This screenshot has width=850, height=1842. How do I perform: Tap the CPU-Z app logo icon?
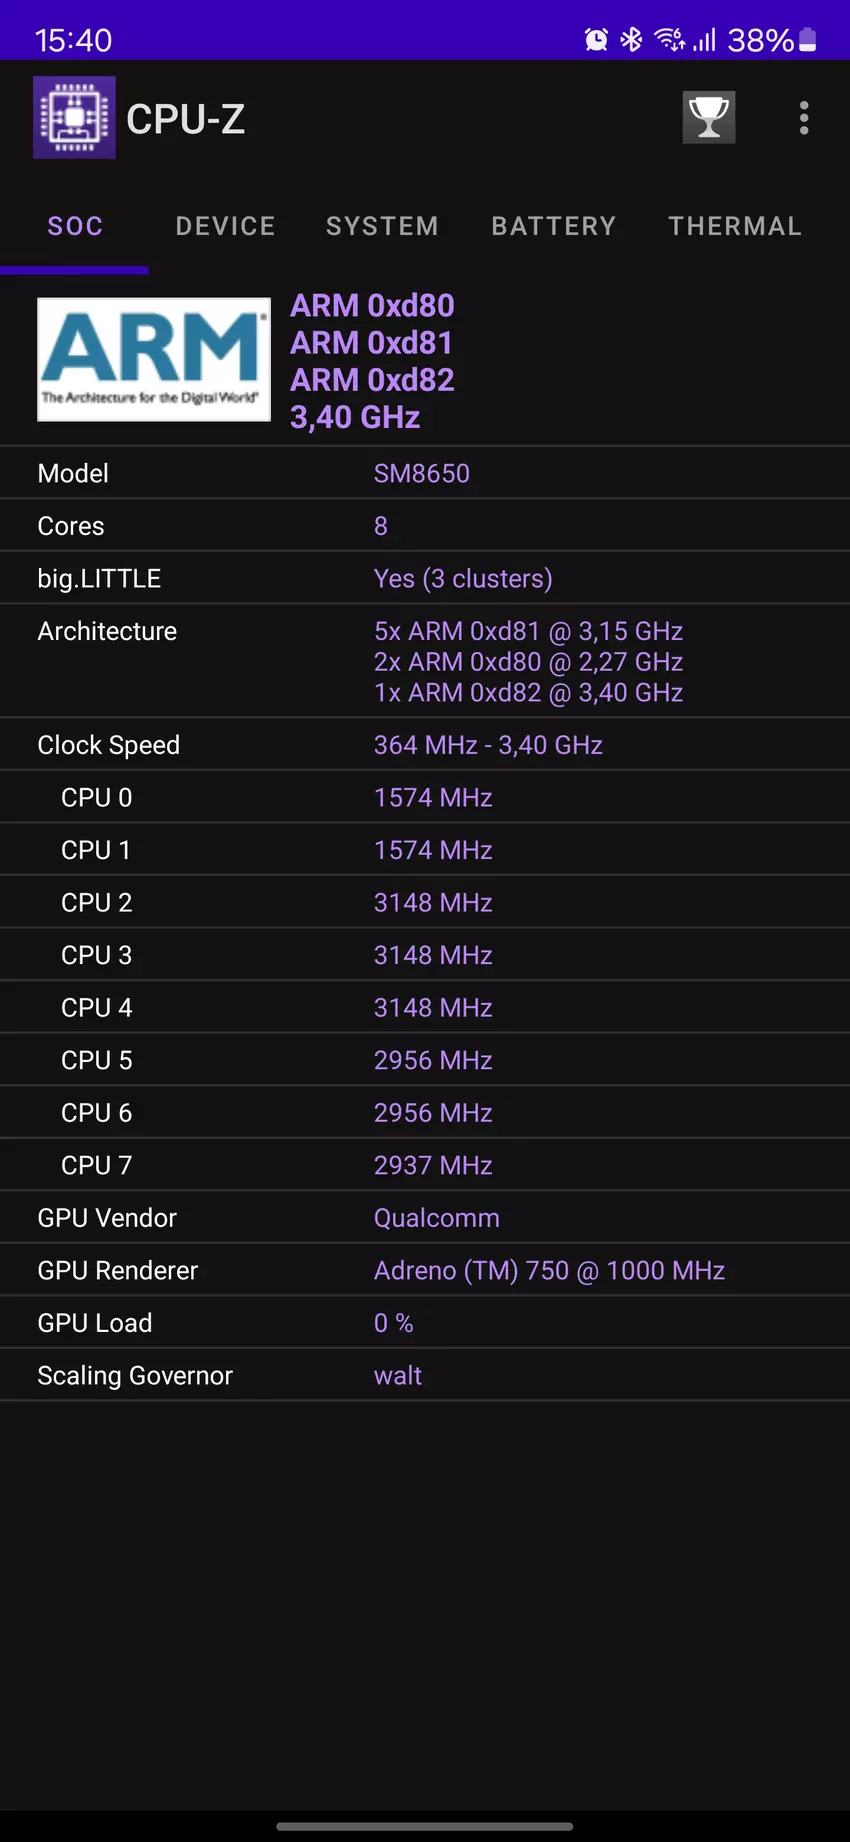[x=74, y=118]
